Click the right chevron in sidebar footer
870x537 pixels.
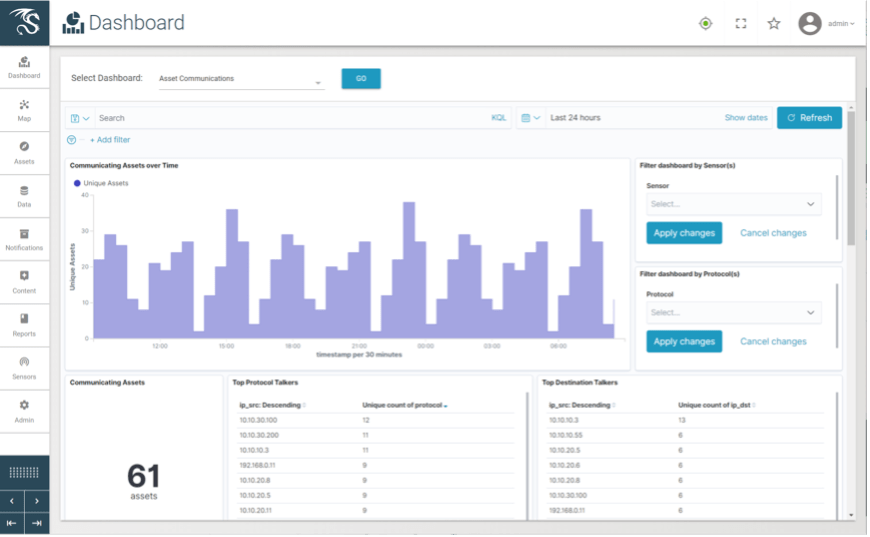click(x=37, y=501)
